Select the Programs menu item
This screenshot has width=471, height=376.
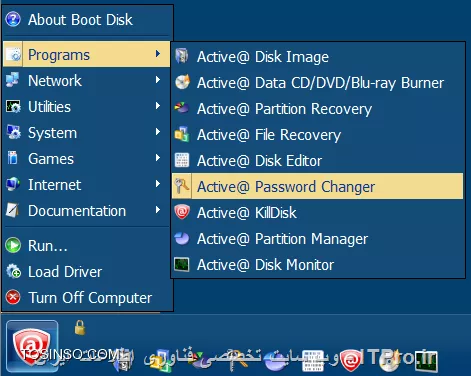pyautogui.click(x=87, y=54)
